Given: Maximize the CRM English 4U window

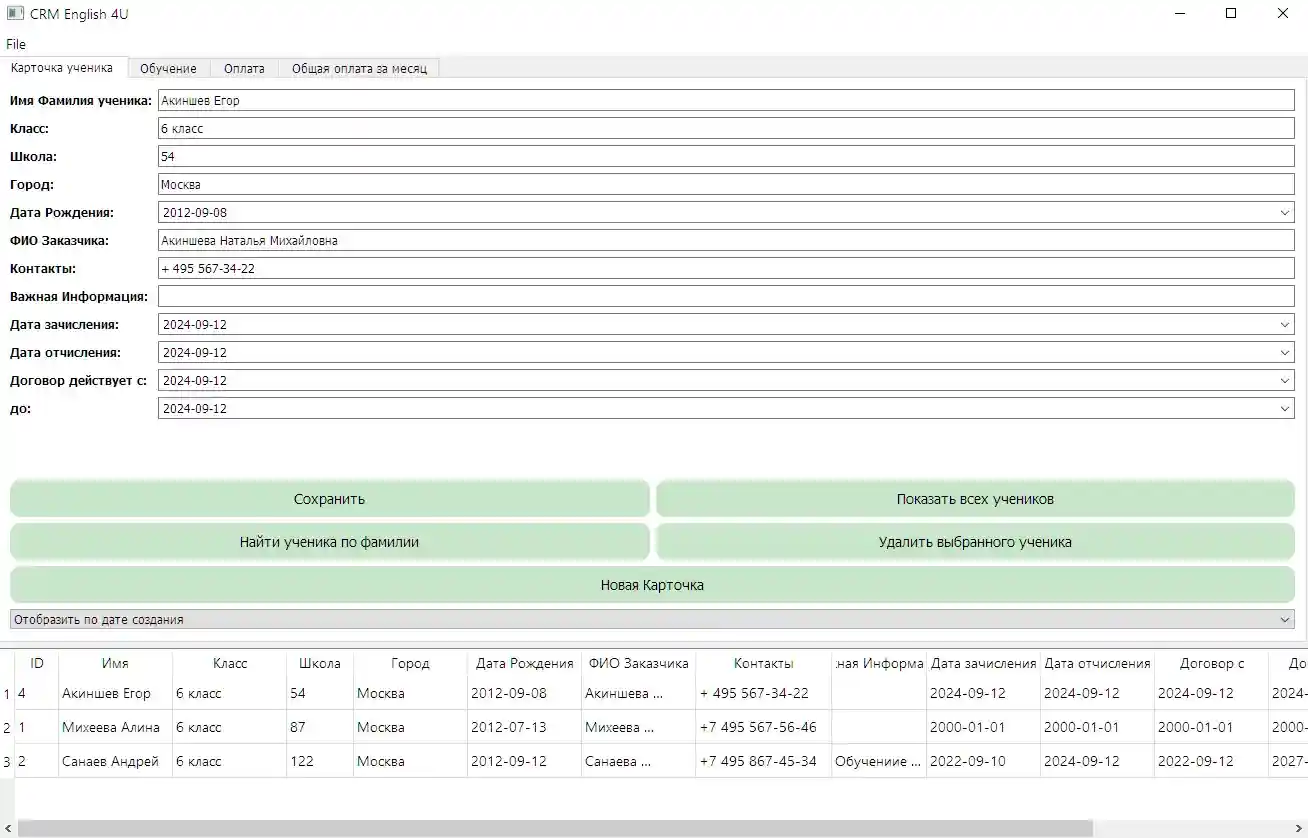Looking at the screenshot, I should 1231,14.
